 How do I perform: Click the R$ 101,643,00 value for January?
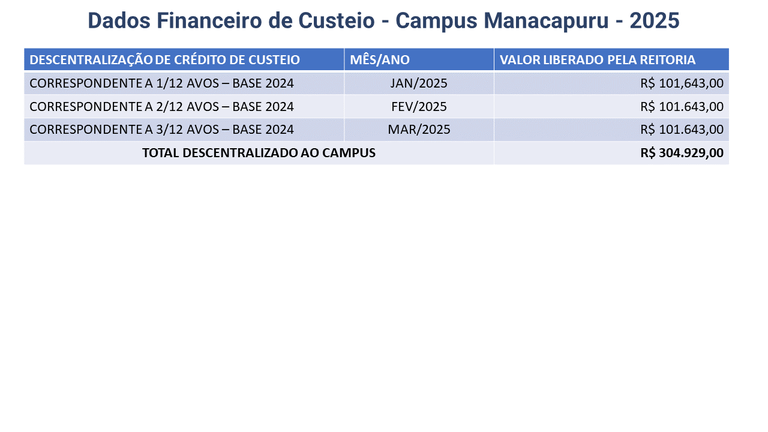coord(682,83)
